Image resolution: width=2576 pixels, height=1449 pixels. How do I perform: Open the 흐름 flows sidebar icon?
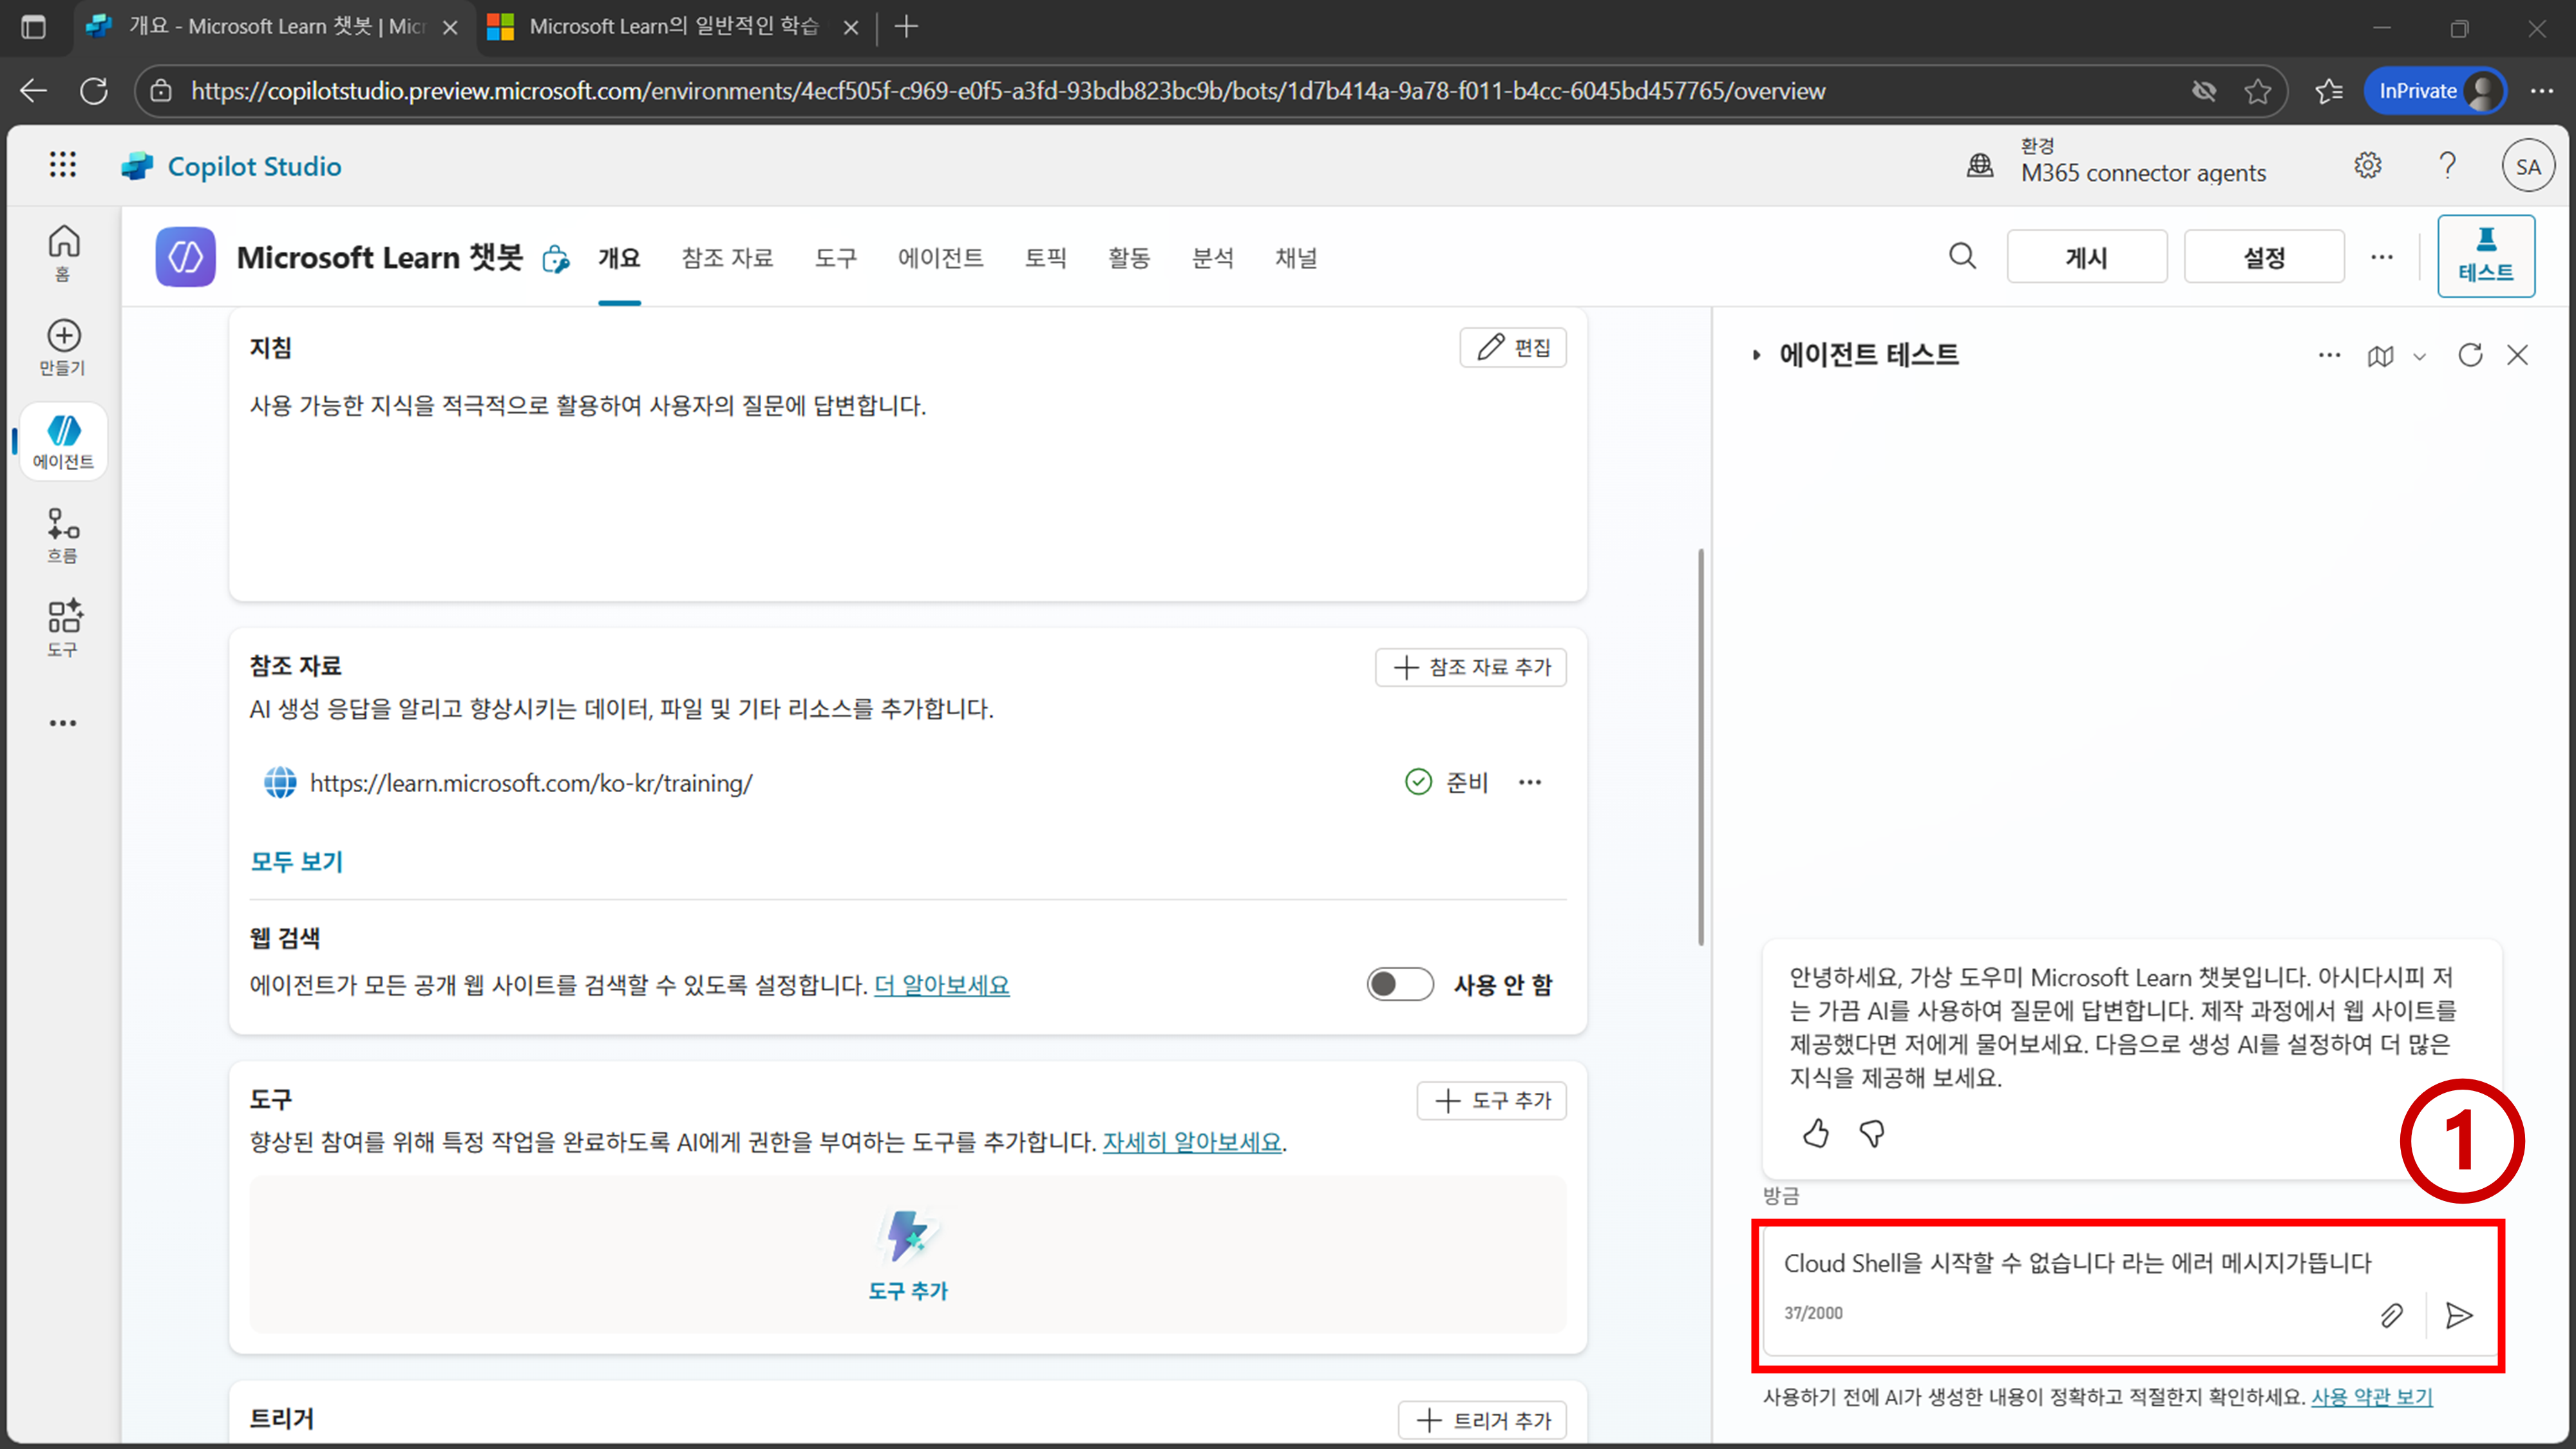click(x=63, y=534)
